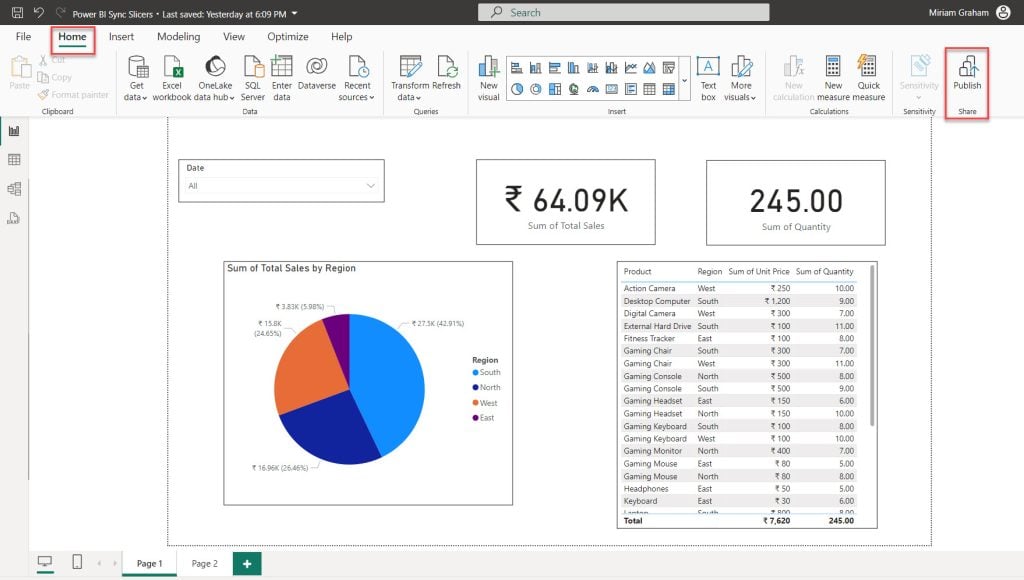This screenshot has height=580, width=1024.
Task: Open the File menu
Action: [24, 37]
